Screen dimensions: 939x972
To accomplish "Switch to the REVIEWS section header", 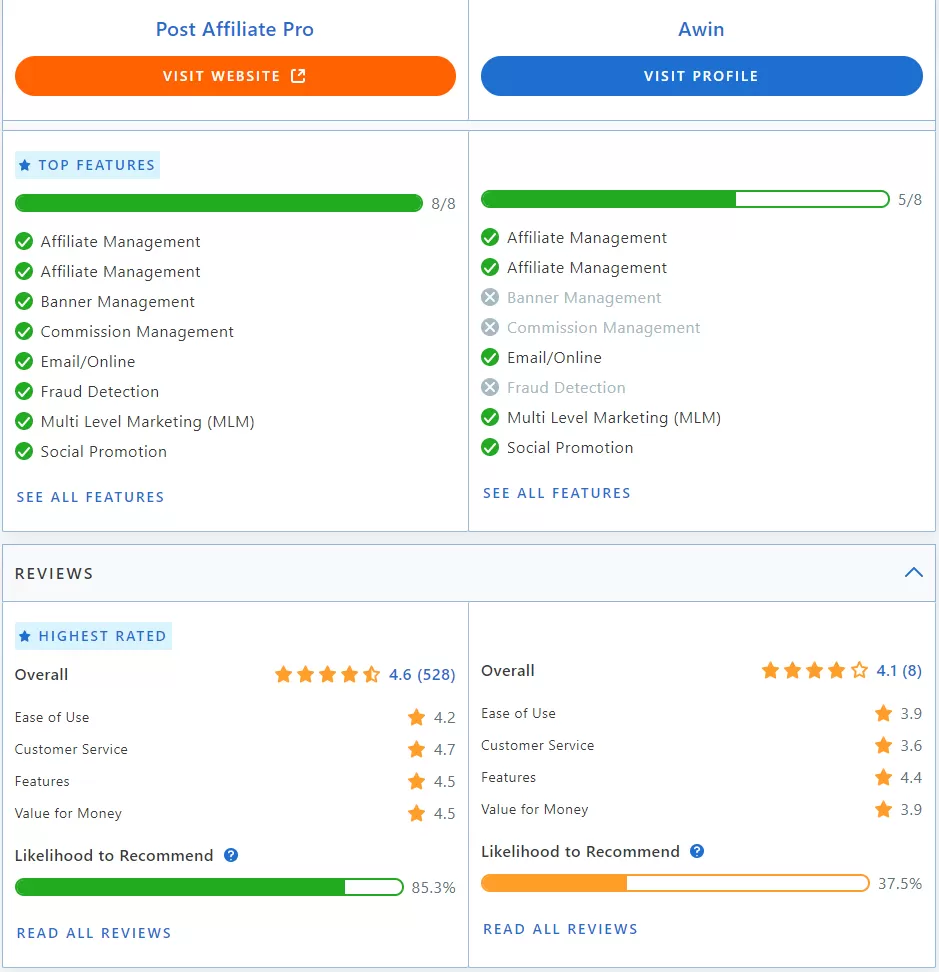I will coord(54,573).
